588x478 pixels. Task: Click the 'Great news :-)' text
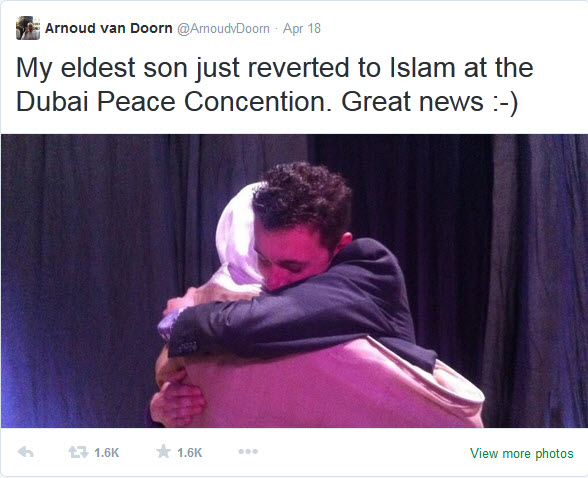[430, 102]
